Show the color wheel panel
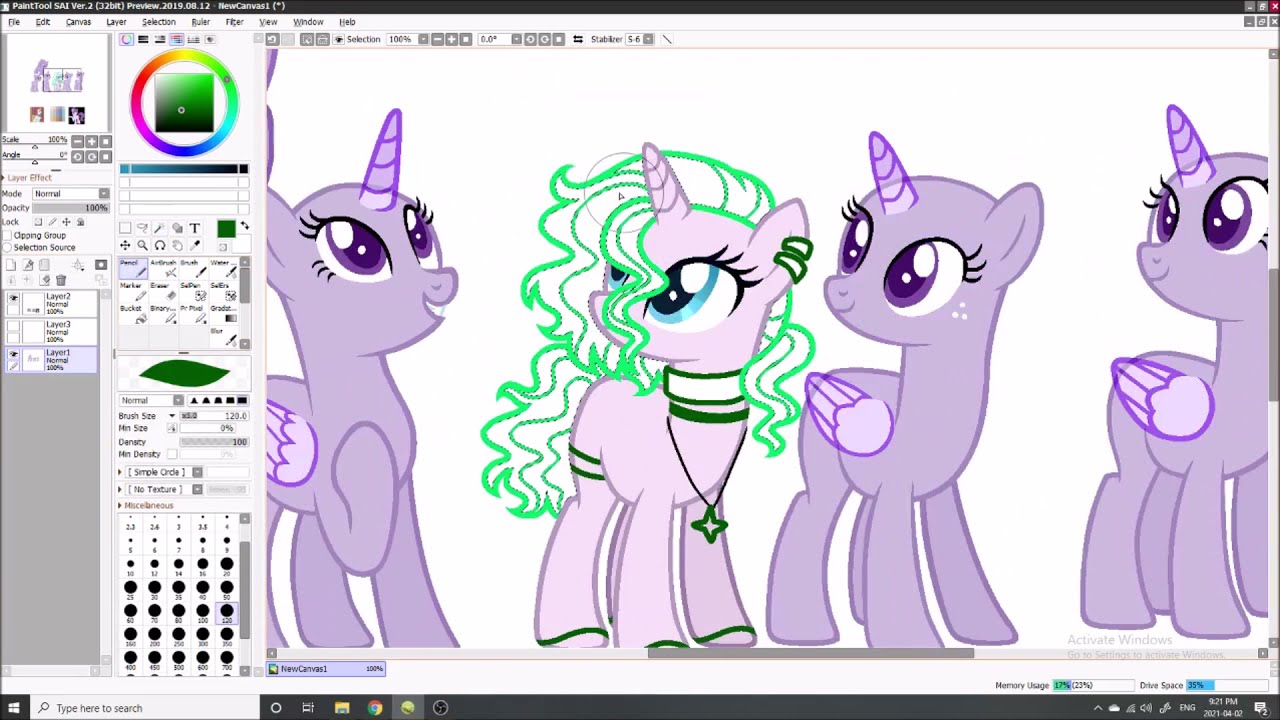This screenshot has height=720, width=1280. [x=126, y=39]
